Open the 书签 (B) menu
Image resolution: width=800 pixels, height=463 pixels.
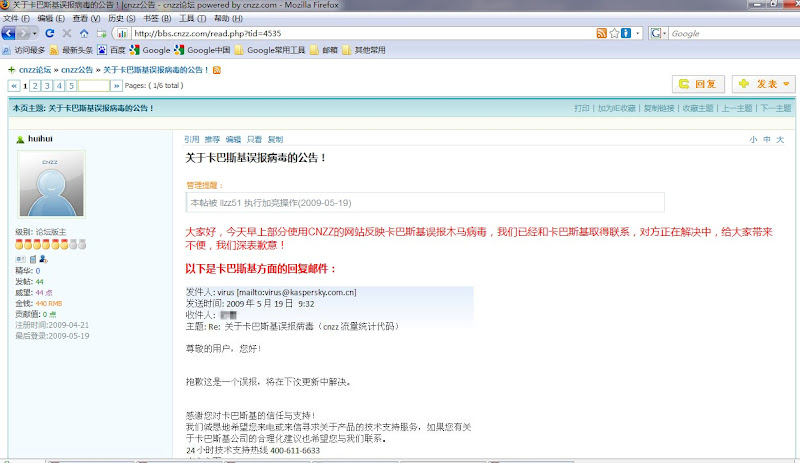[157, 18]
